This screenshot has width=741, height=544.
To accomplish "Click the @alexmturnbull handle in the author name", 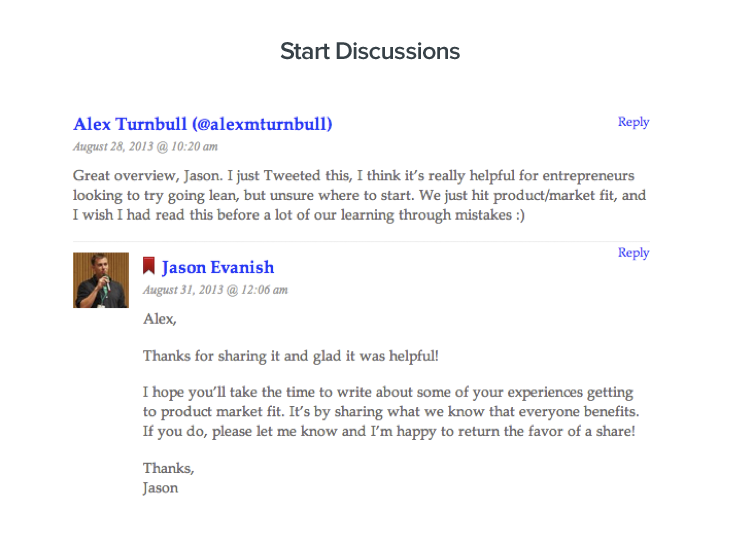I will click(x=262, y=124).
